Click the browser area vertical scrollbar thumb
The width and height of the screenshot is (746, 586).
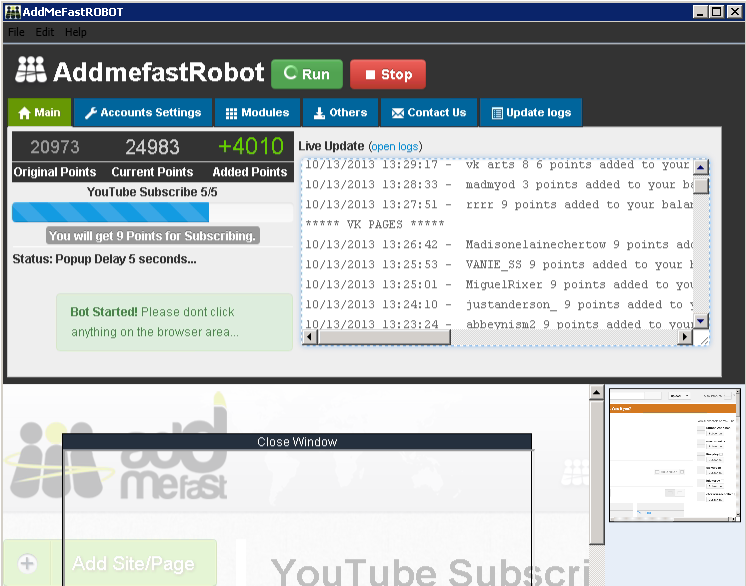[x=597, y=472]
